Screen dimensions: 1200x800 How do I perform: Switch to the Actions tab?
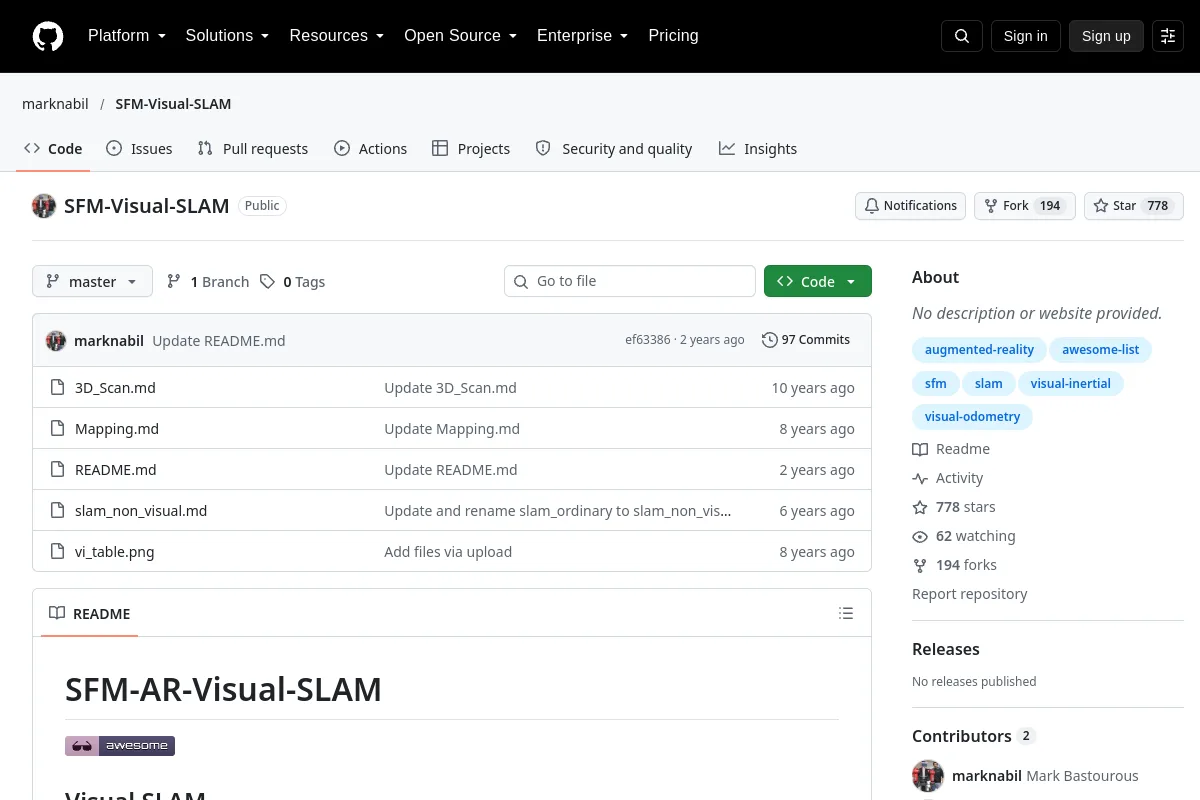(x=371, y=149)
